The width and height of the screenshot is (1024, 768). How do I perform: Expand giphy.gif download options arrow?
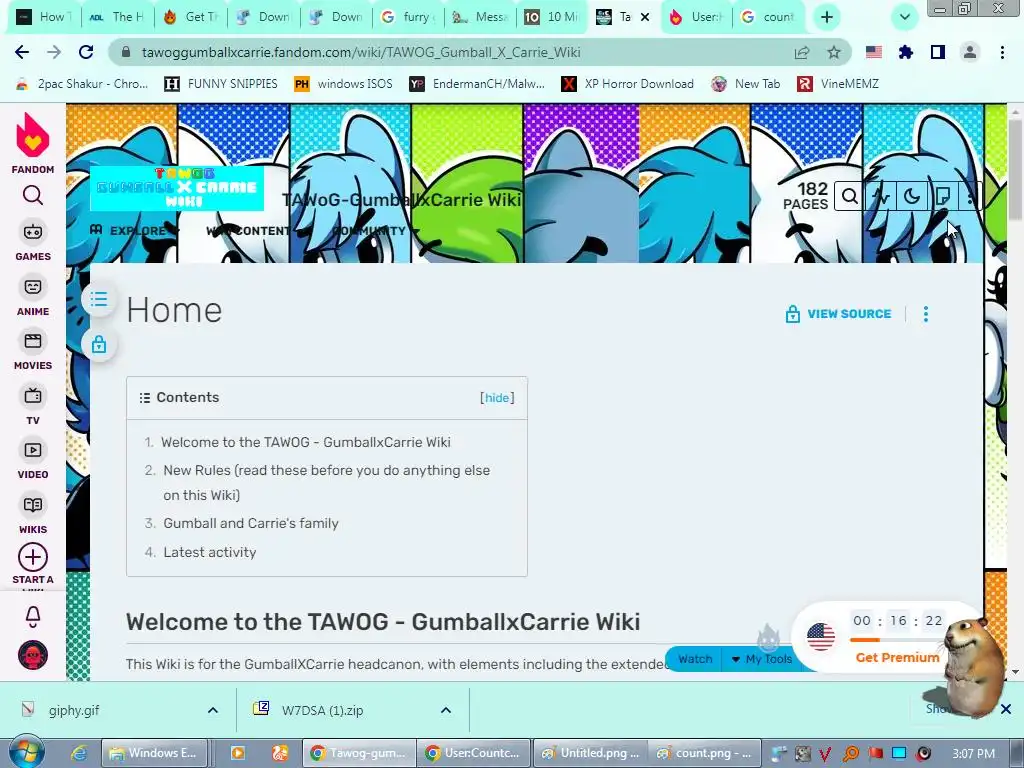(x=213, y=710)
